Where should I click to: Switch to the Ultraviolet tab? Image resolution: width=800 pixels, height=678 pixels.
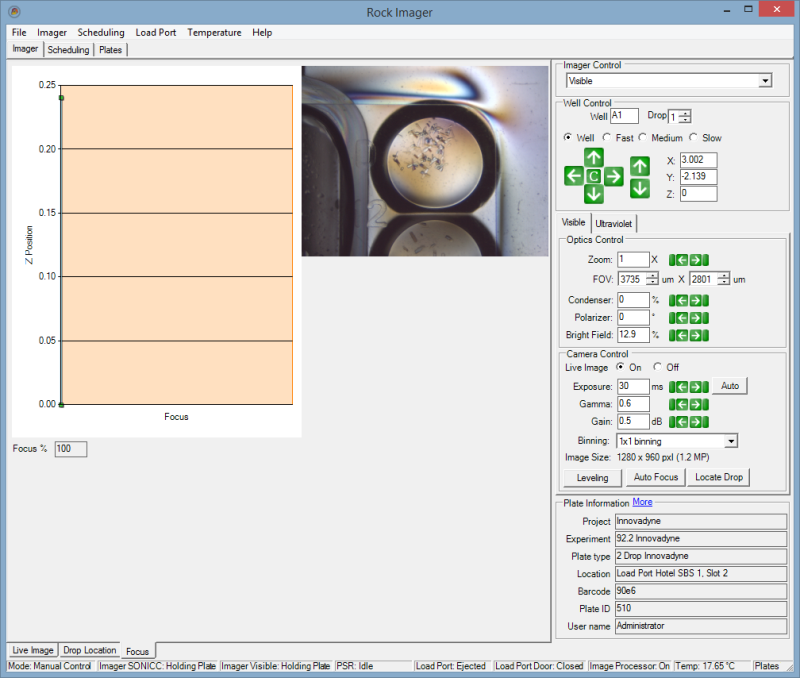614,223
